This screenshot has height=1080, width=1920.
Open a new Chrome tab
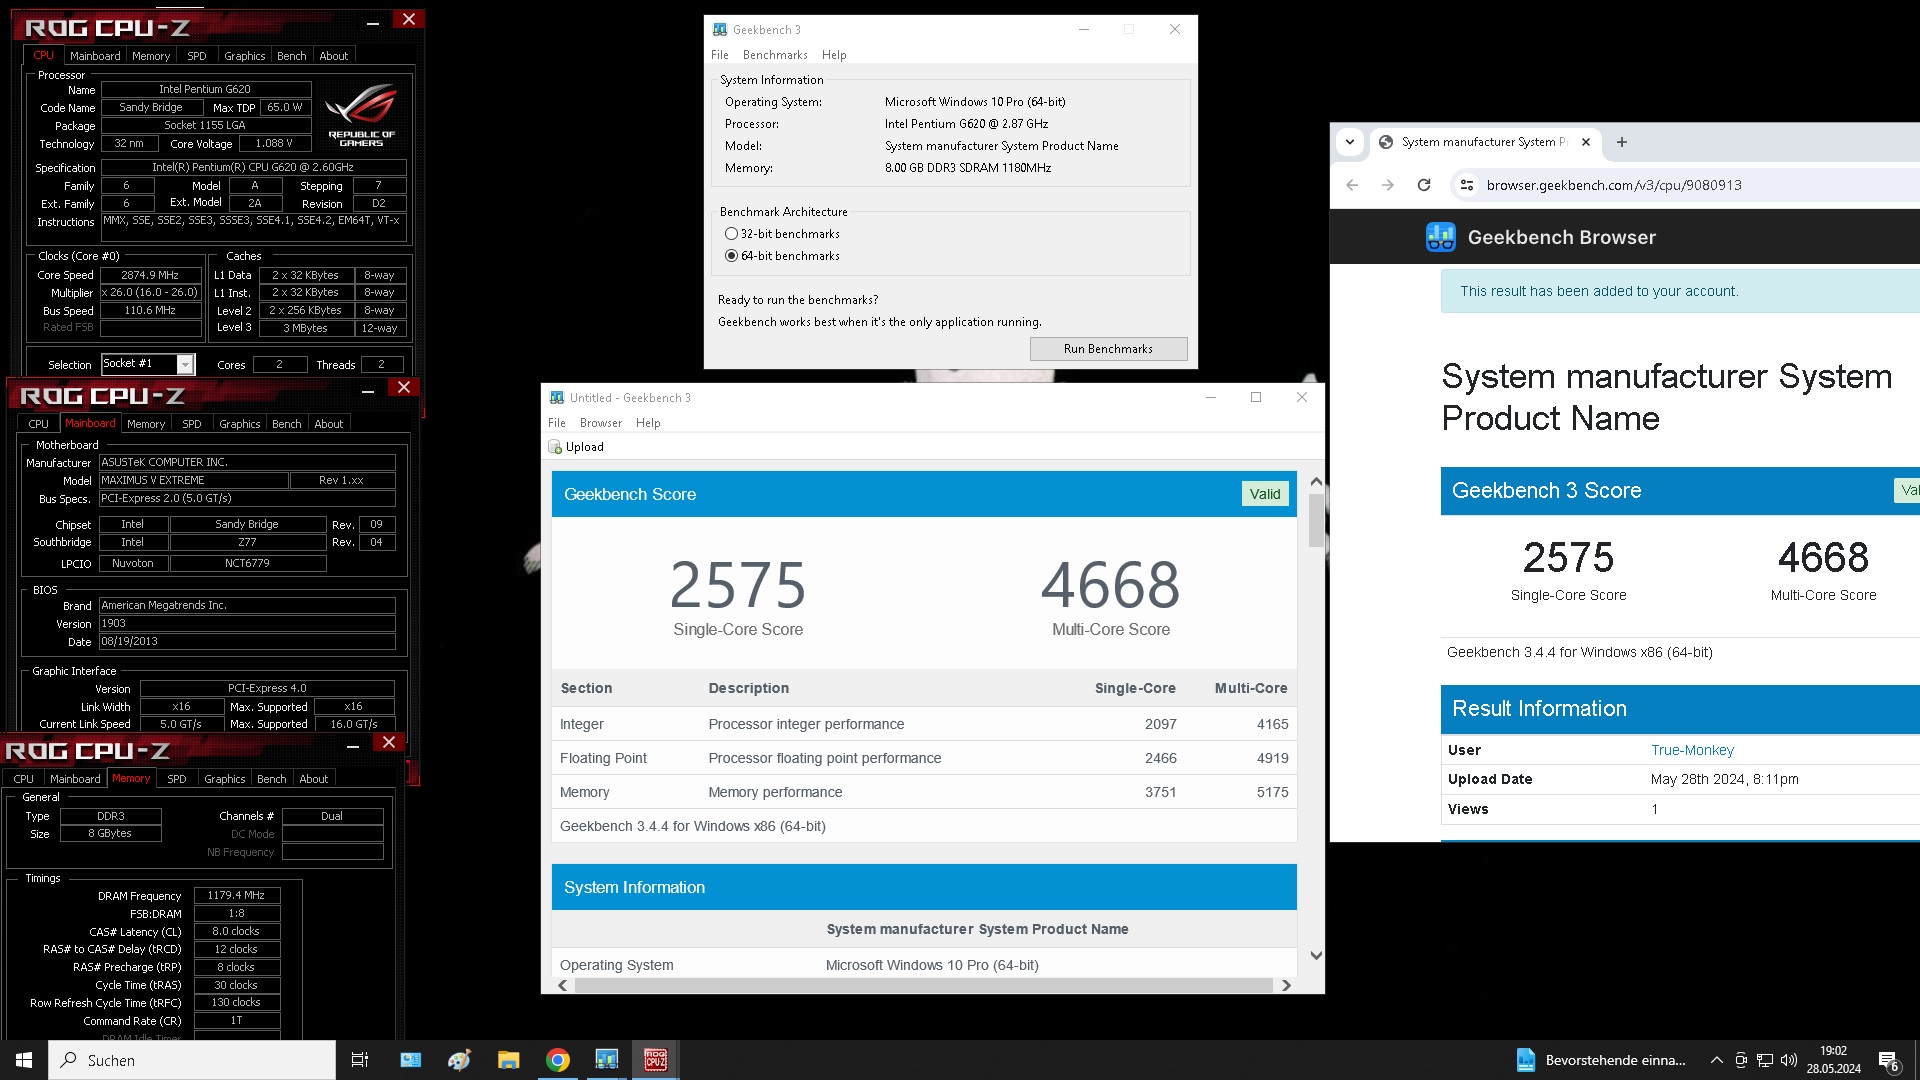pos(1622,142)
